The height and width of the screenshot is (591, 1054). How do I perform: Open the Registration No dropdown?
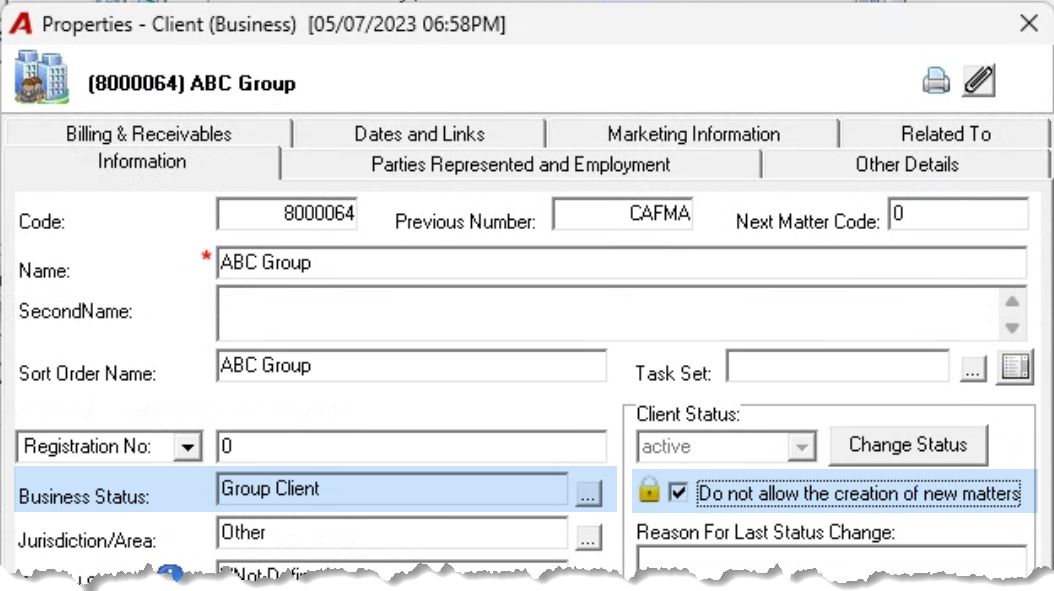tap(188, 446)
